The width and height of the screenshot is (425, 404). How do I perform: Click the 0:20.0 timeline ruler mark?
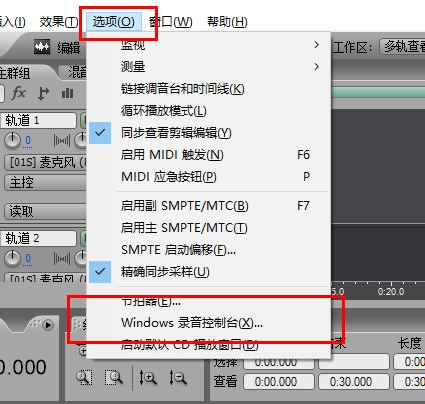click(391, 292)
